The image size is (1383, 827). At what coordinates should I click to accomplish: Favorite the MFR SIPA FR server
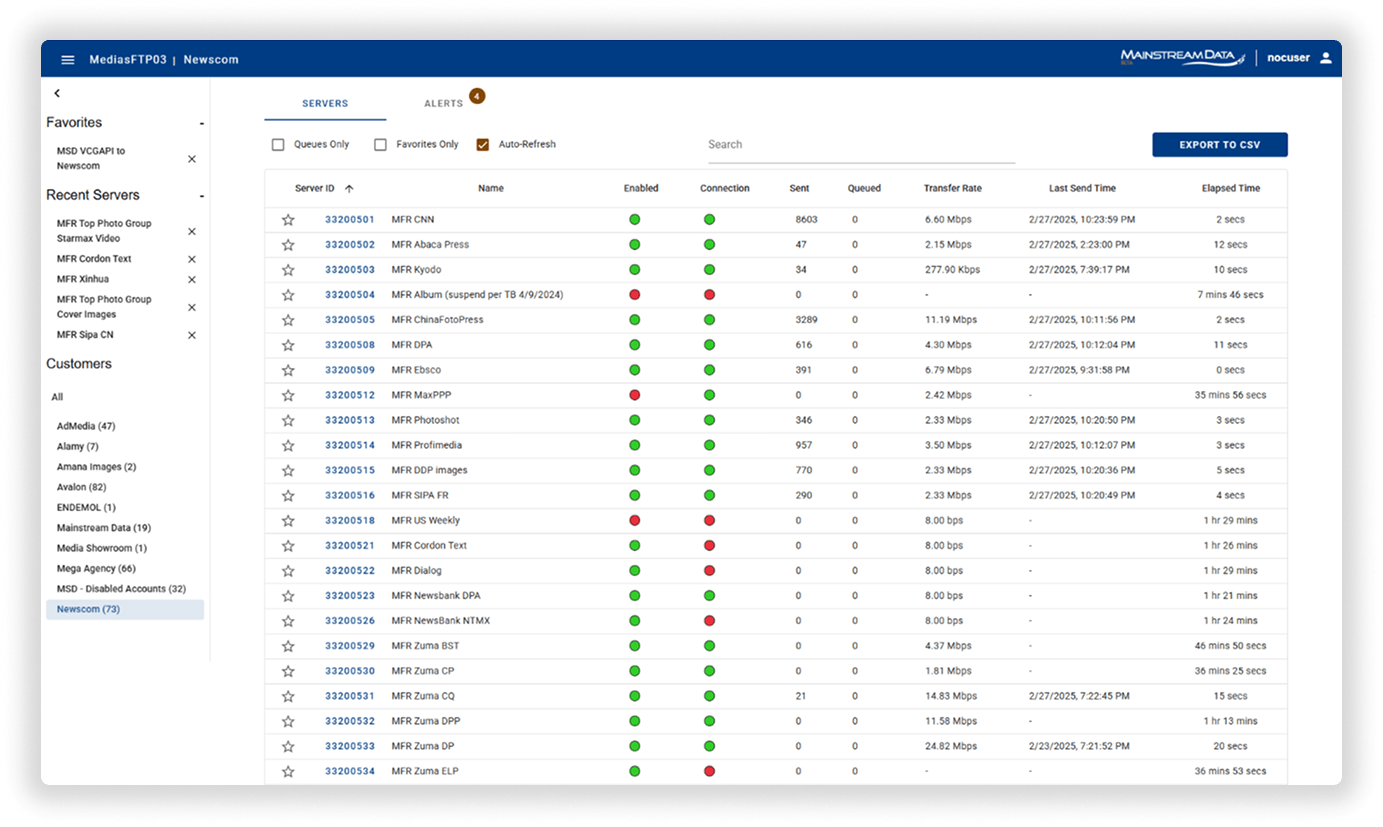coord(288,495)
